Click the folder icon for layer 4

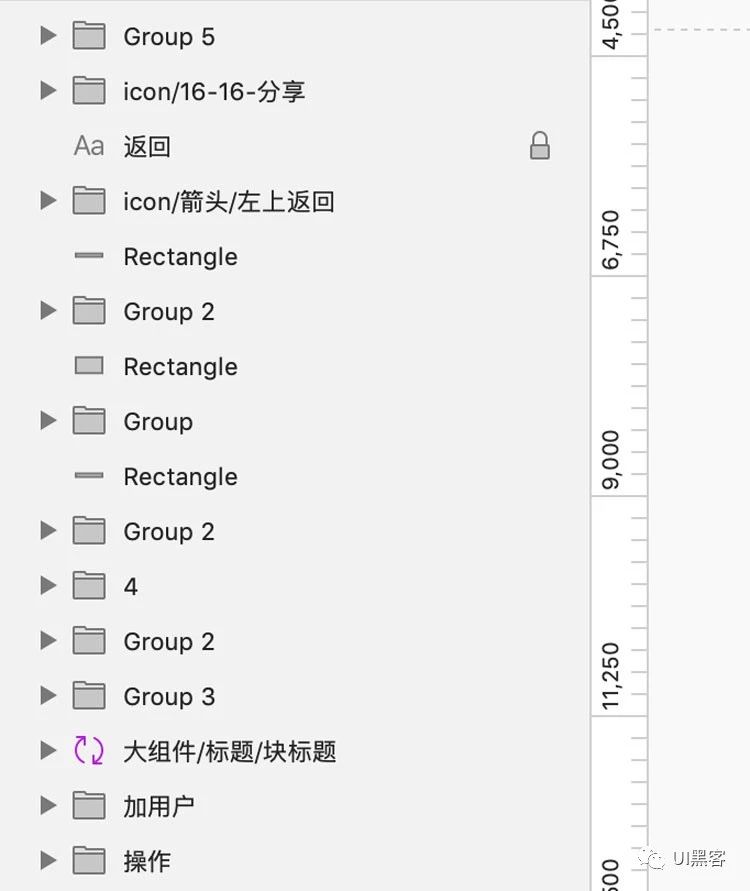point(89,586)
